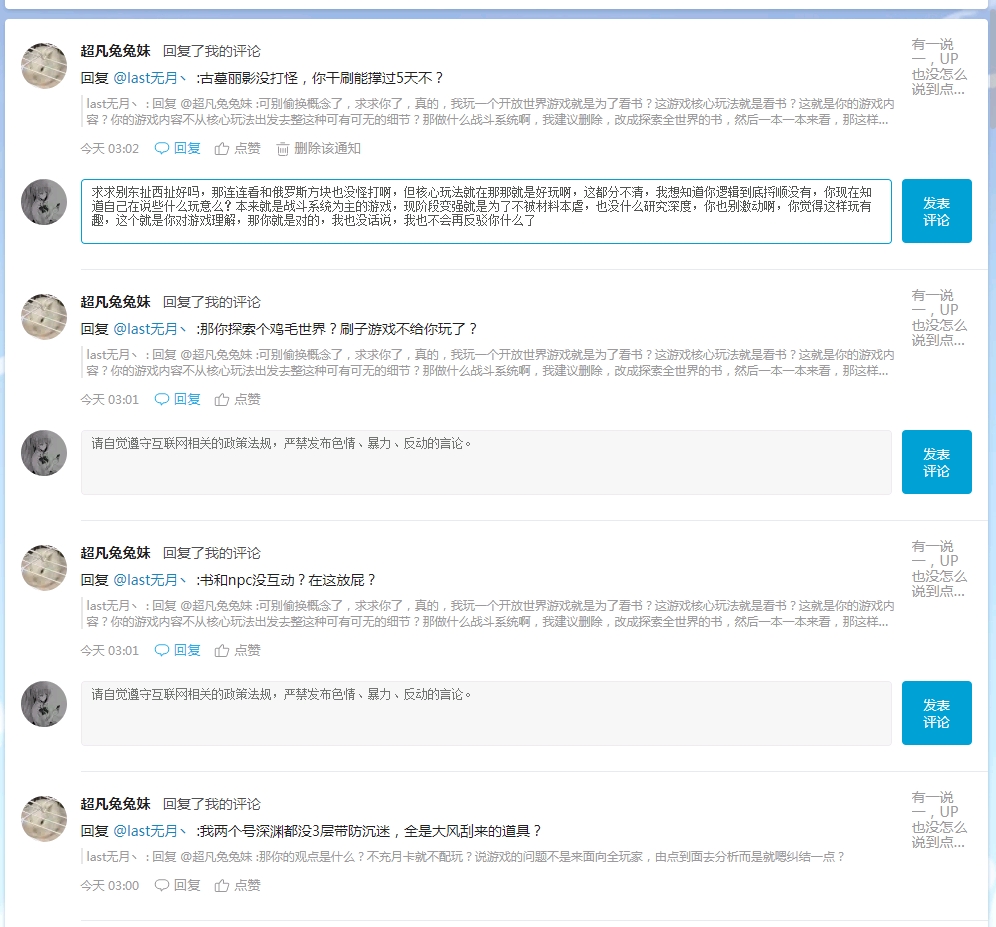This screenshot has height=927, width=996.
Task: Click quoted comment 那你的观点是什么
Action: point(465,857)
